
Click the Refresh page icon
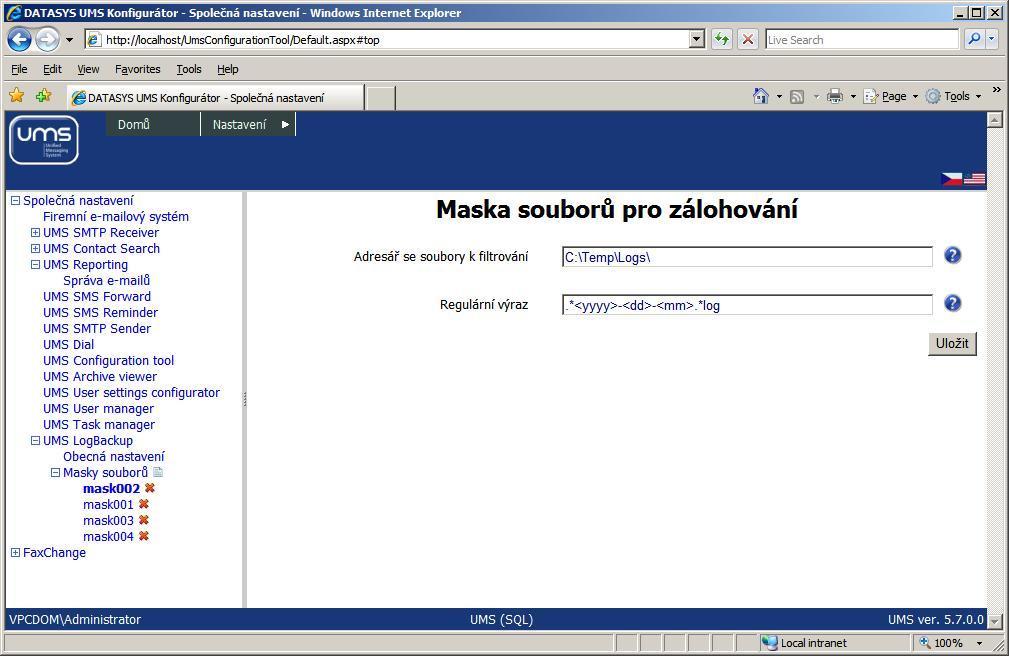(x=722, y=40)
